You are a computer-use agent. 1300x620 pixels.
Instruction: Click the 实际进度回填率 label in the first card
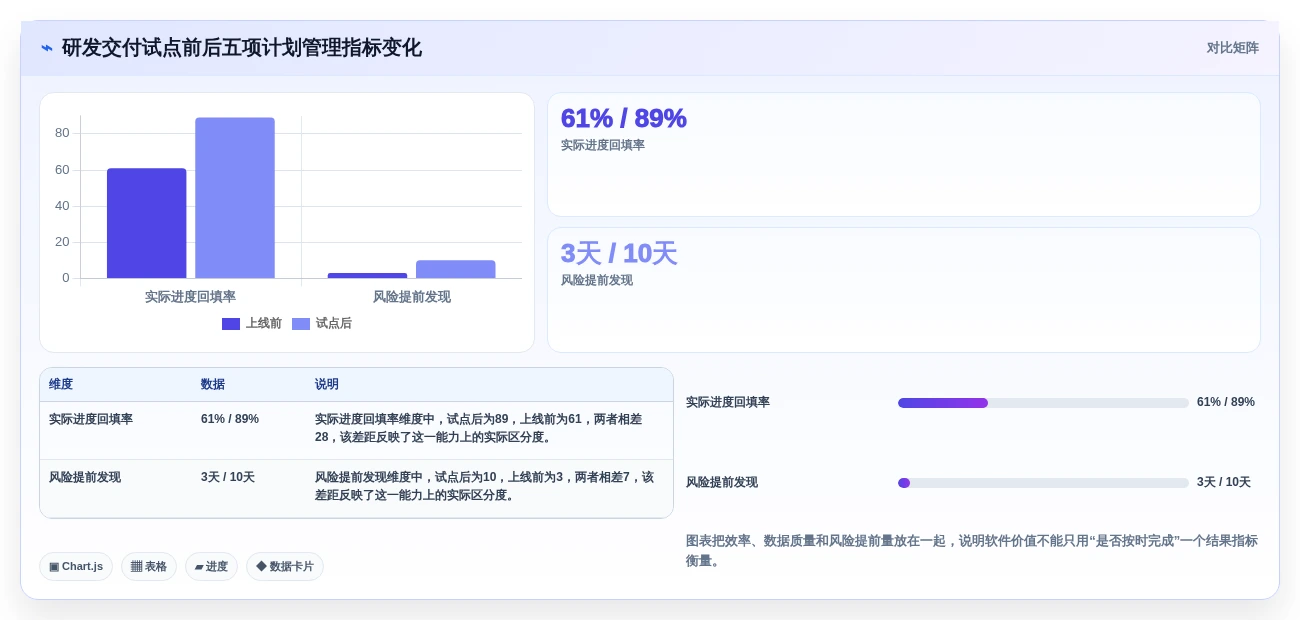click(x=602, y=145)
